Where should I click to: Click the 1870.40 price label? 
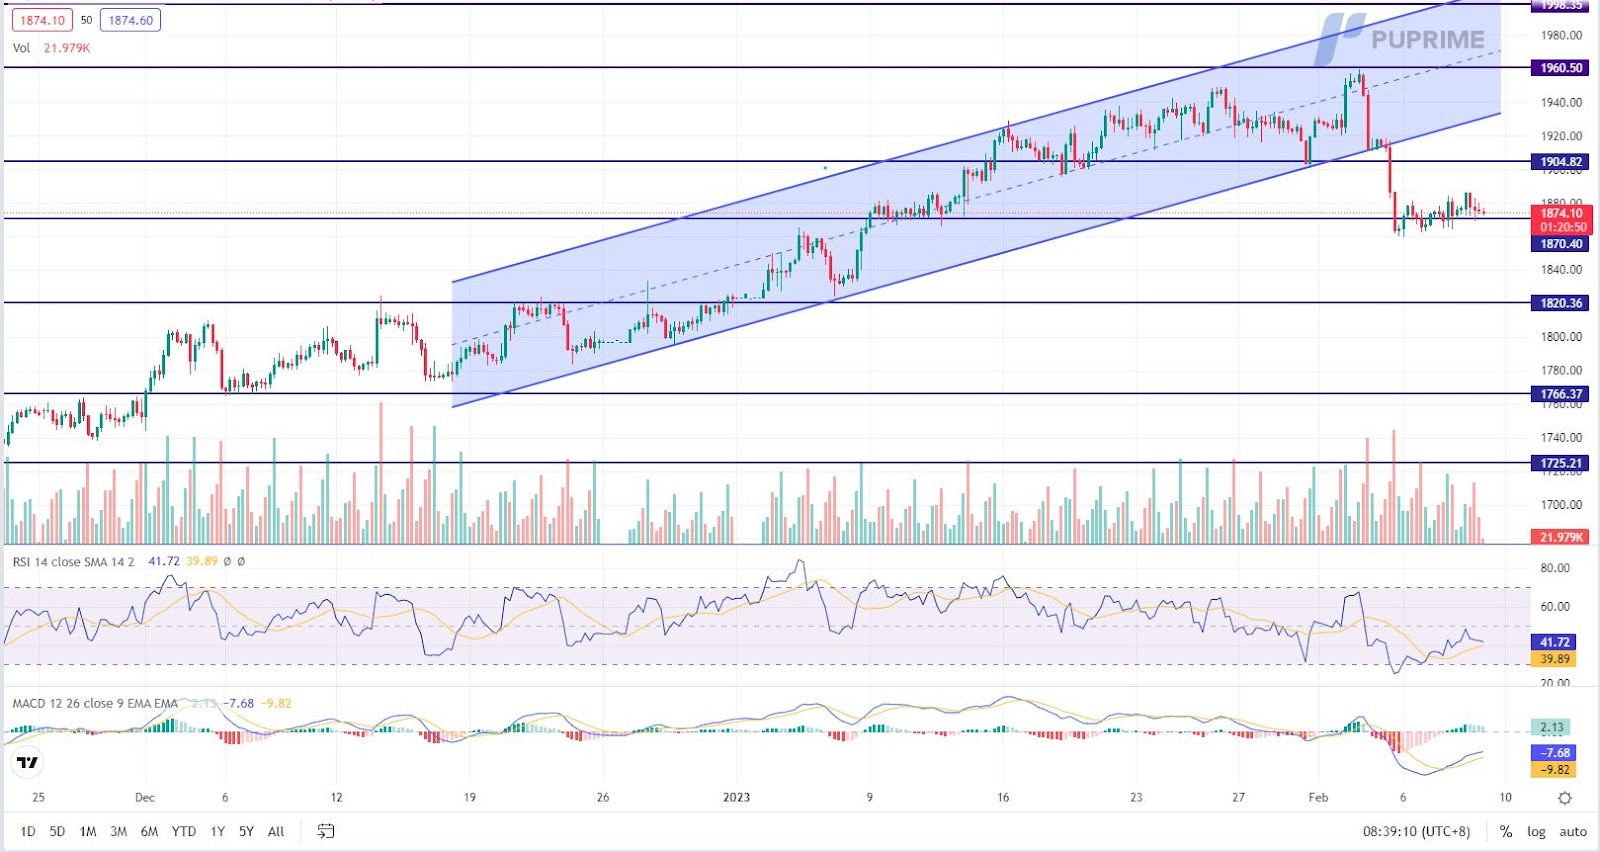click(1561, 244)
